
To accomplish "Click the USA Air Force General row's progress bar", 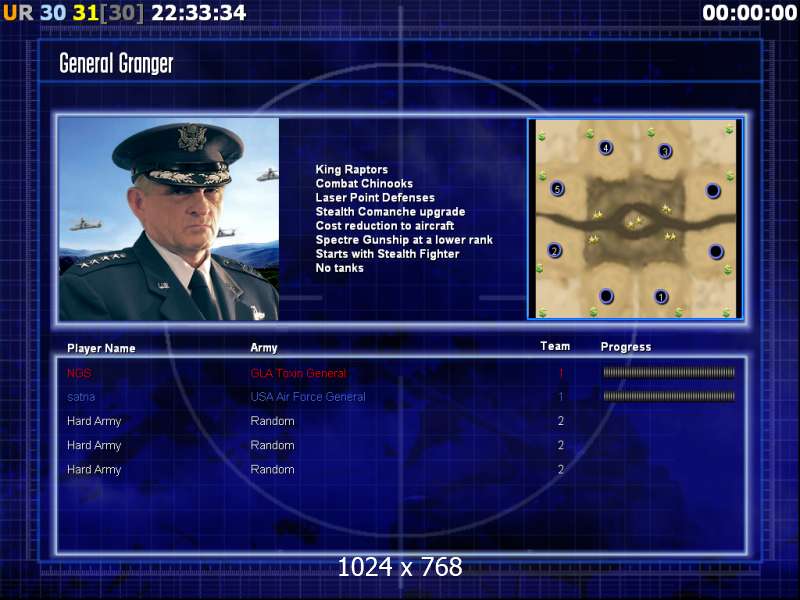I will (x=669, y=396).
